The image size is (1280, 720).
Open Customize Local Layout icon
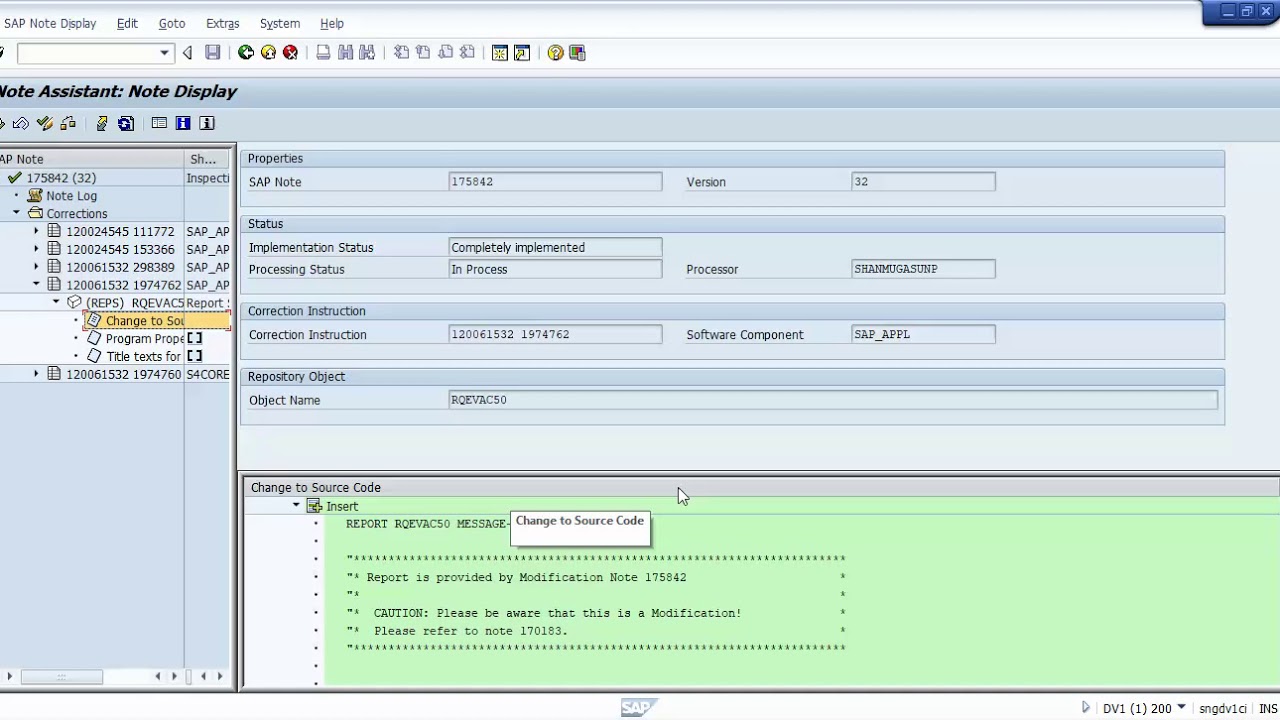click(x=577, y=53)
